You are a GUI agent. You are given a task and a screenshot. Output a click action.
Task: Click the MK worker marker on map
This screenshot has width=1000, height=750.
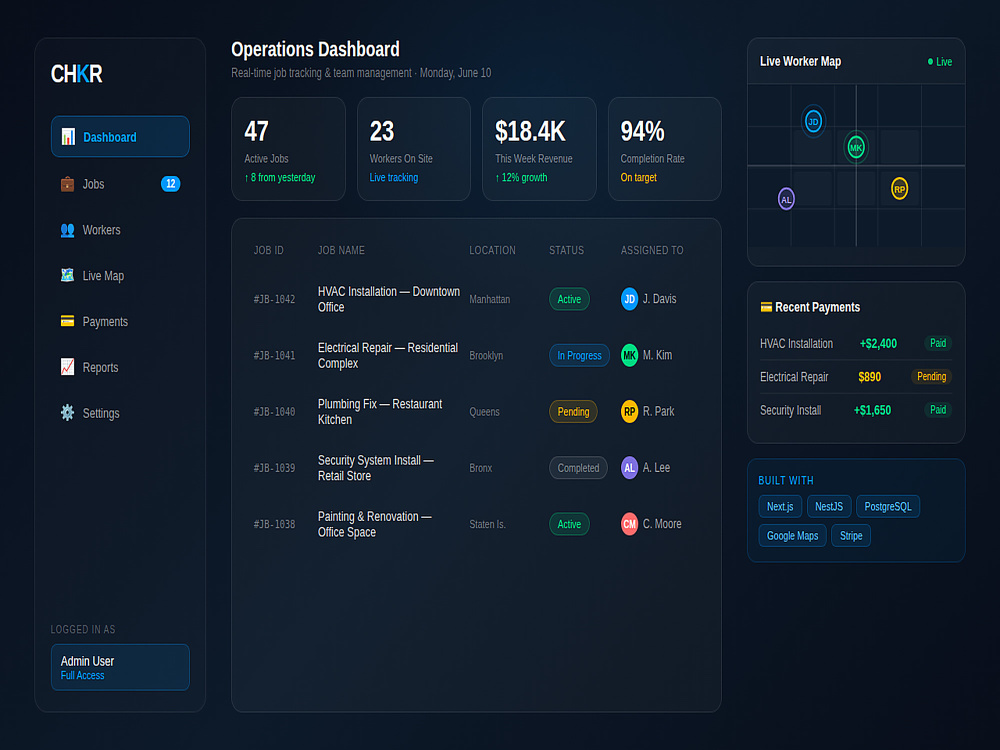(856, 147)
